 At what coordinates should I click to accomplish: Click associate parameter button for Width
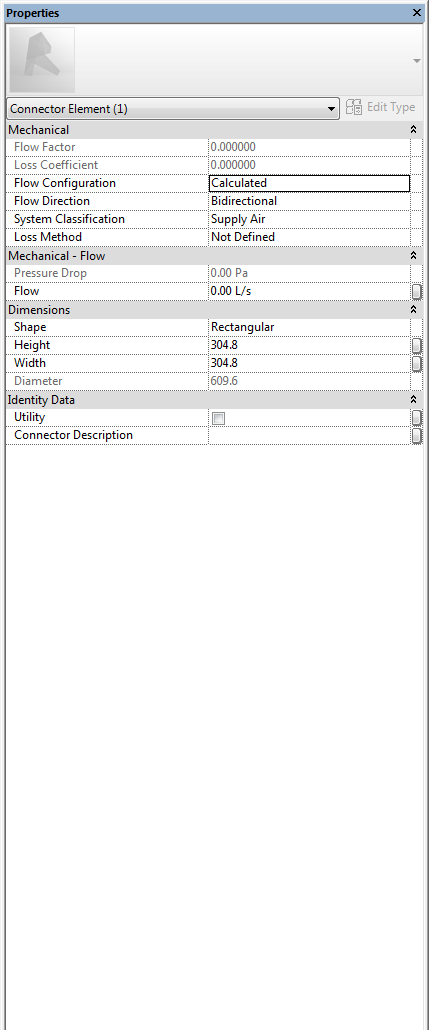(417, 363)
